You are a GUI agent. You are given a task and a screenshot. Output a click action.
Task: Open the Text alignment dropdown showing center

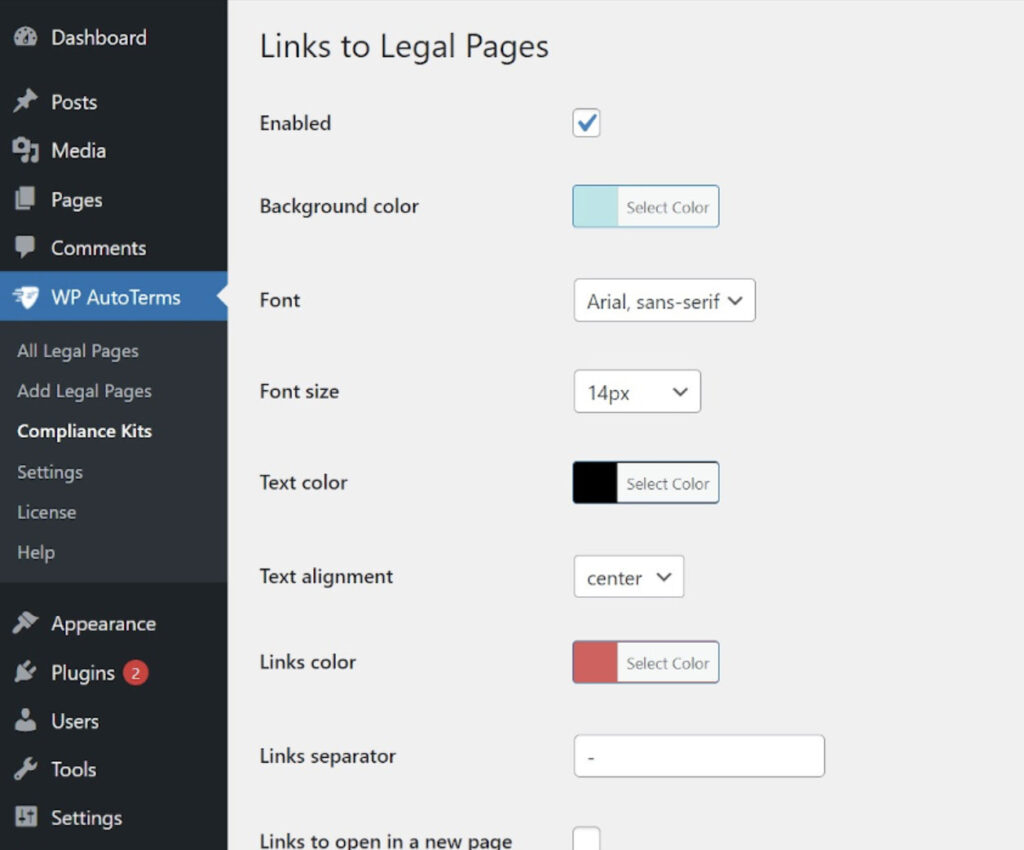click(628, 576)
